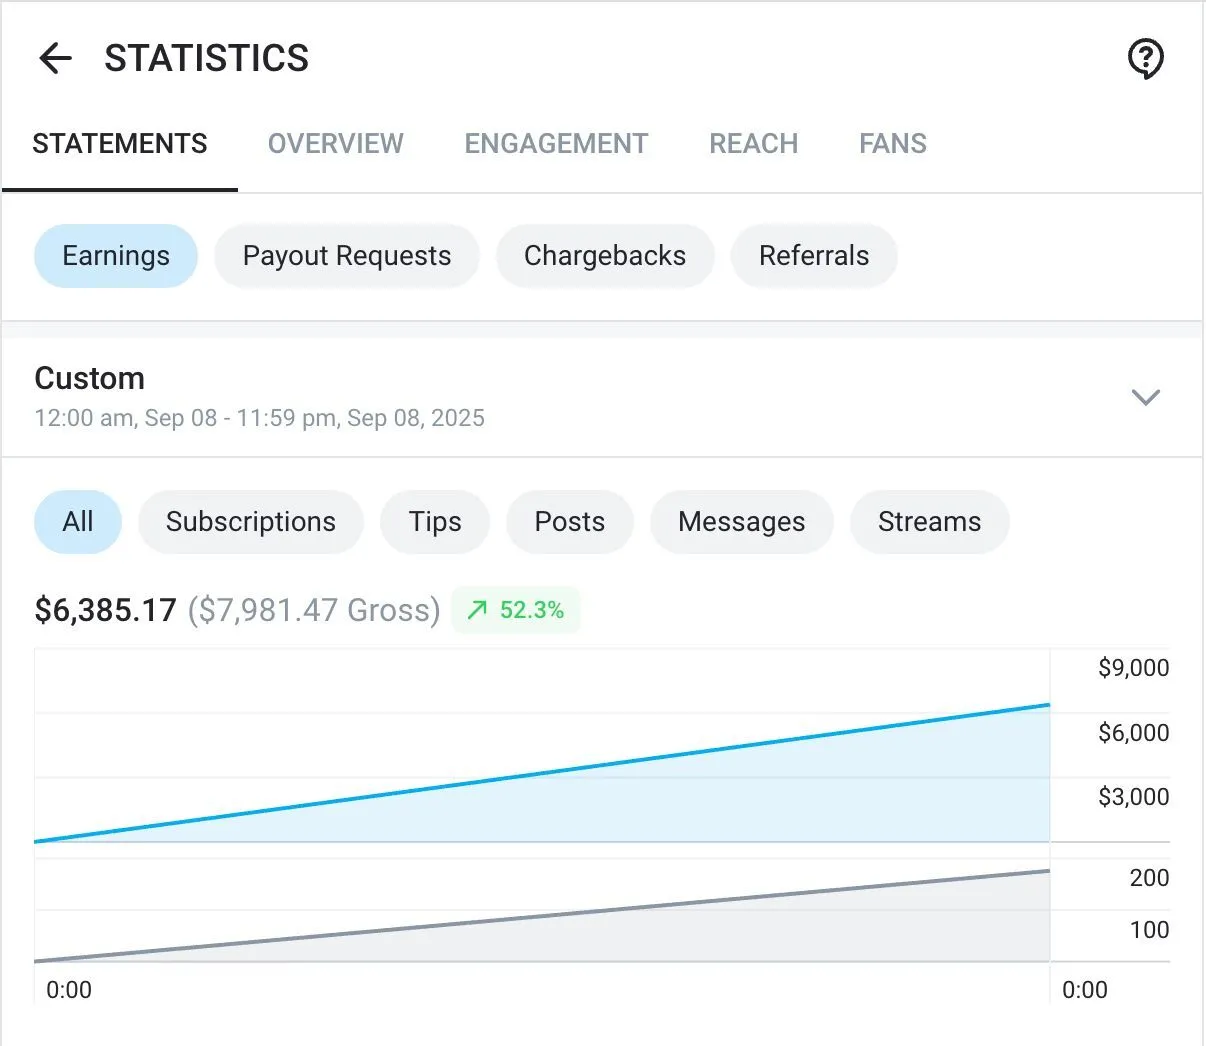Show earnings from Streams
The image size is (1206, 1046).
tap(929, 521)
